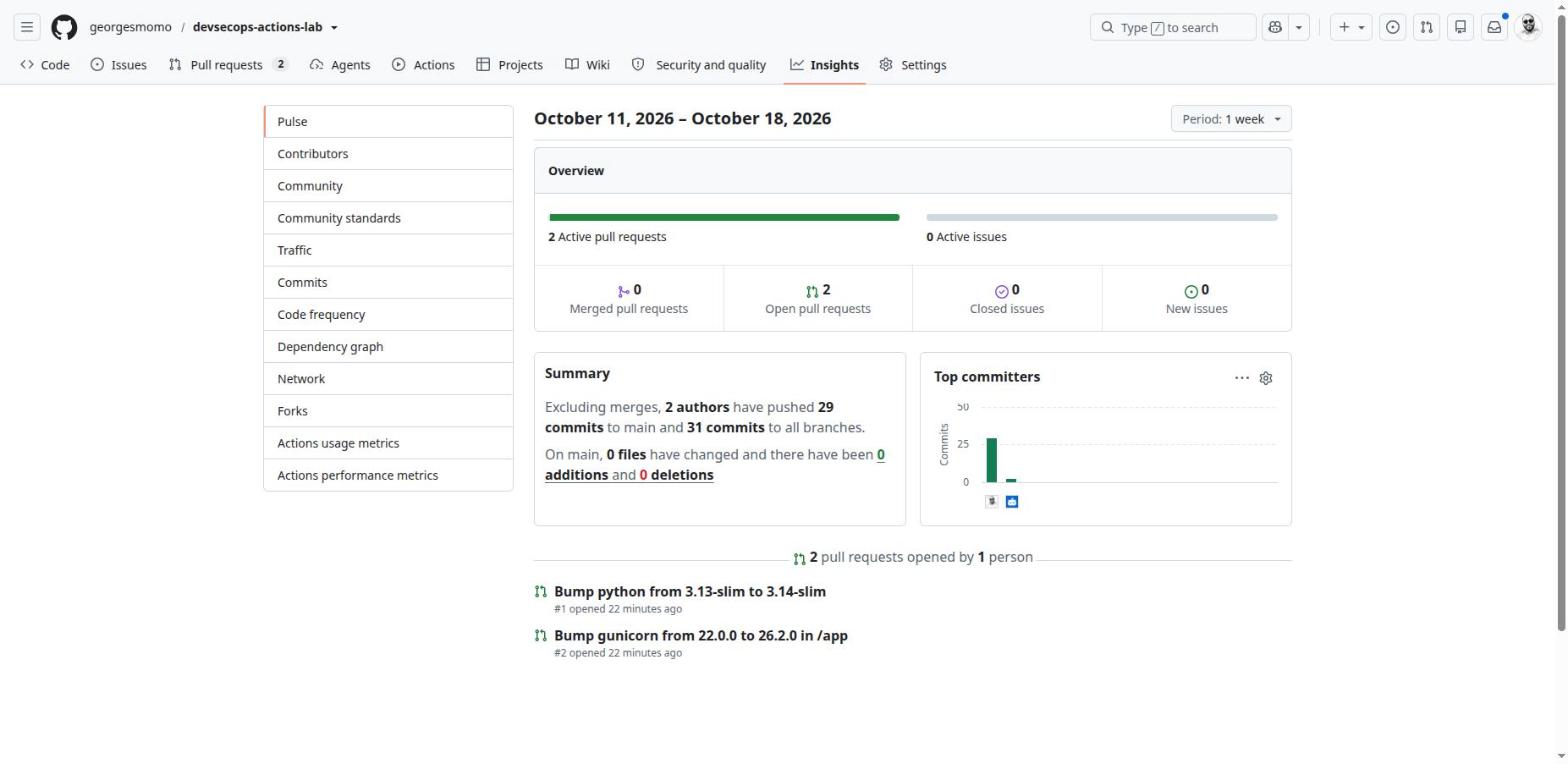1568x764 pixels.
Task: Select Pulse in the insights sidebar
Action: [388, 122]
